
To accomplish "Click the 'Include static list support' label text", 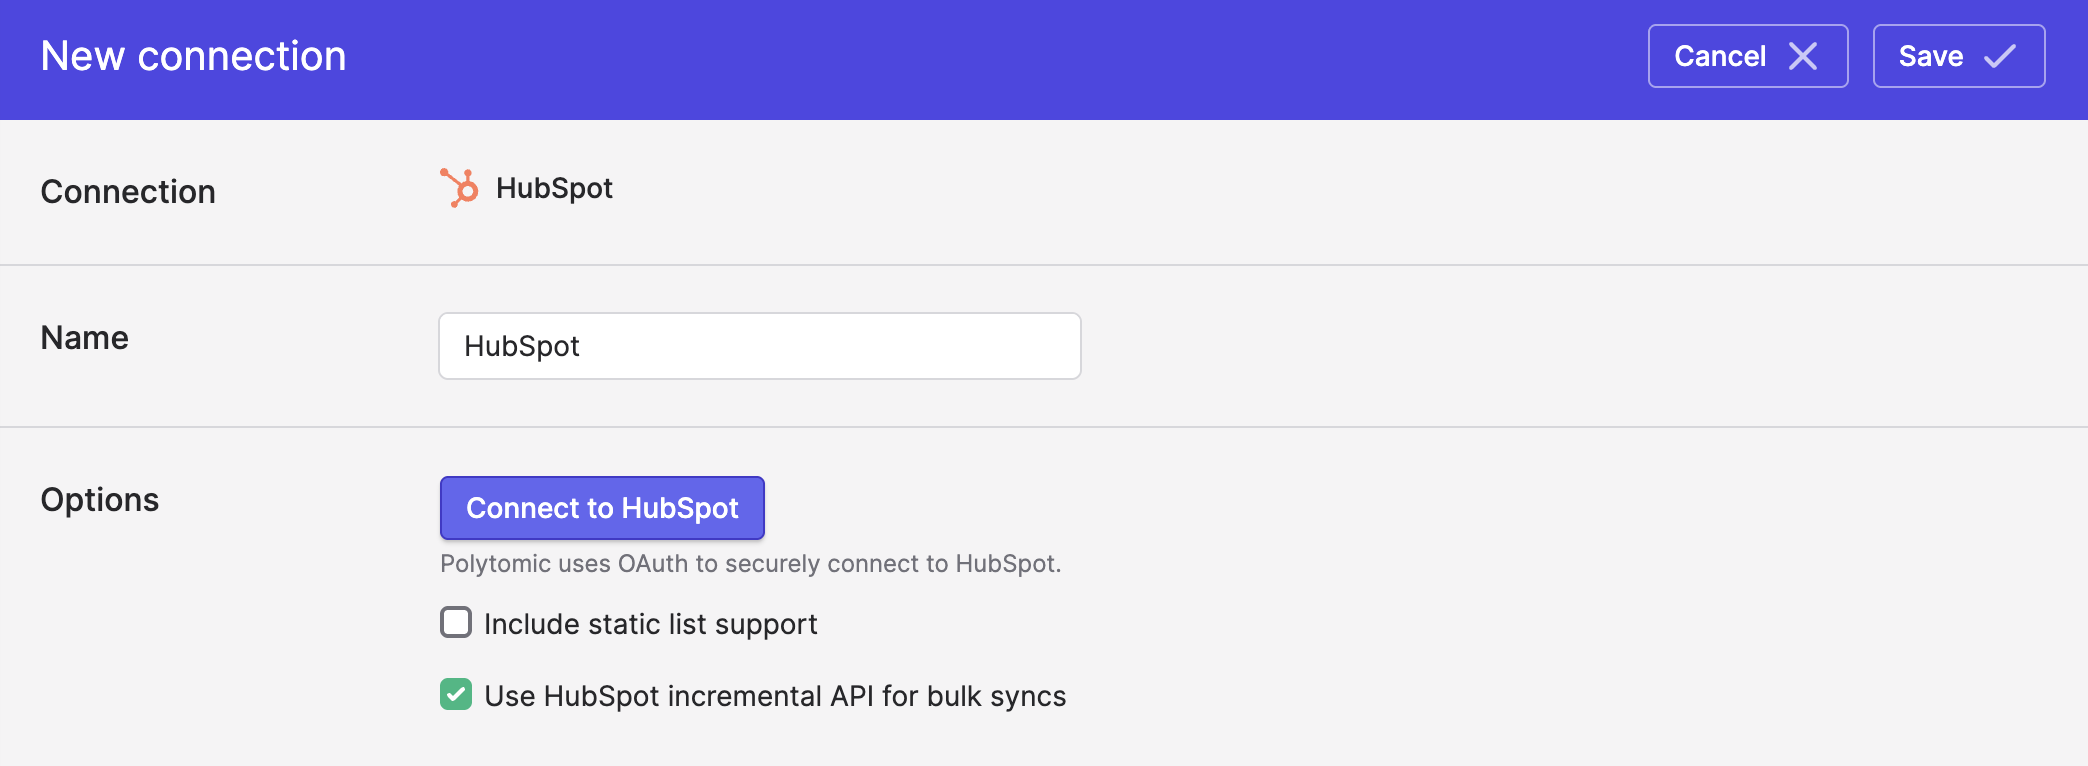I will click(651, 624).
